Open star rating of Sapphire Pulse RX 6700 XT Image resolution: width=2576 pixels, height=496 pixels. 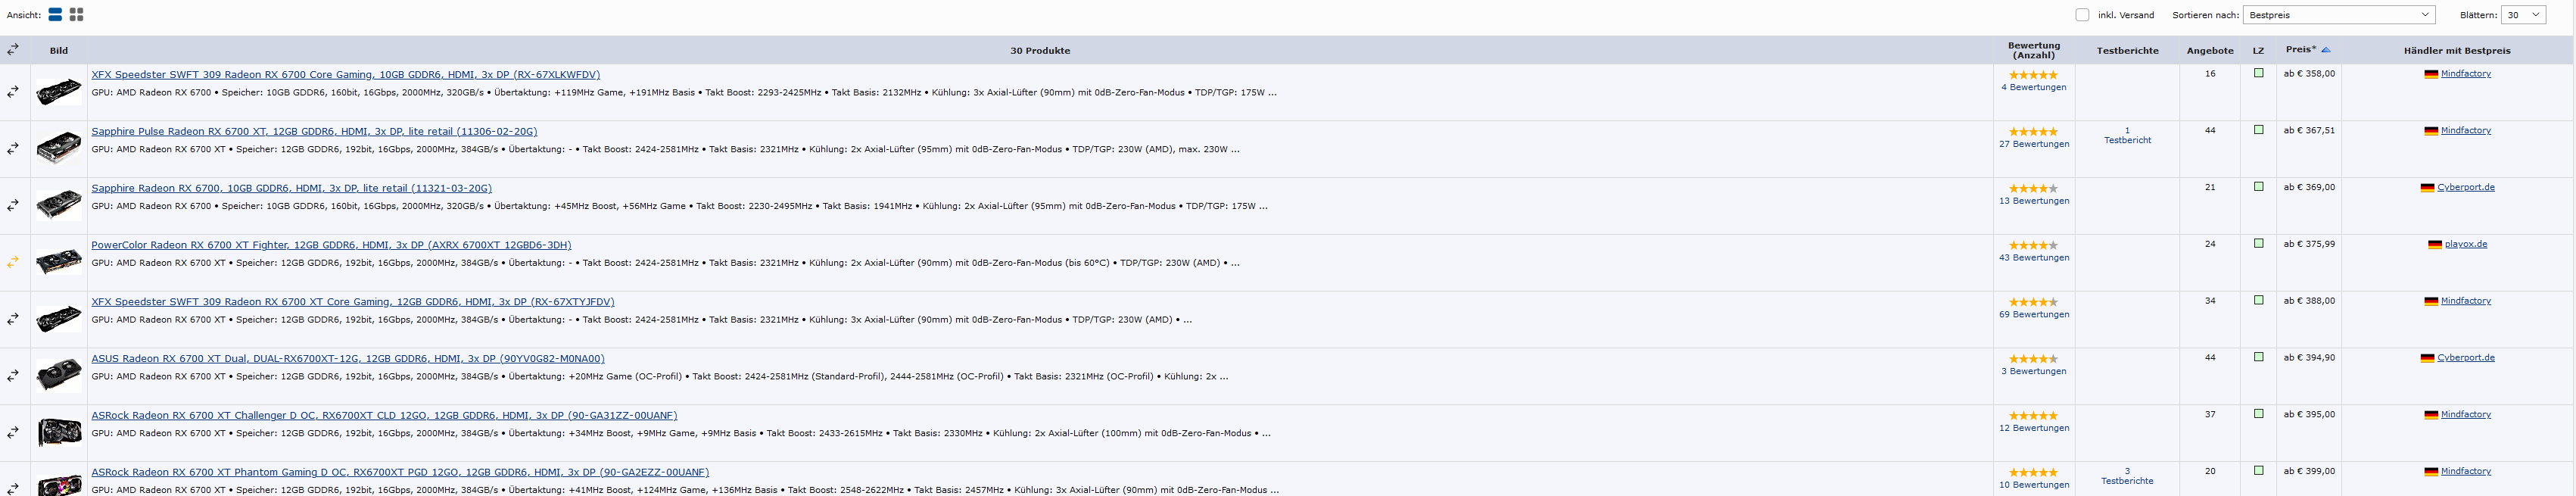tap(2033, 132)
